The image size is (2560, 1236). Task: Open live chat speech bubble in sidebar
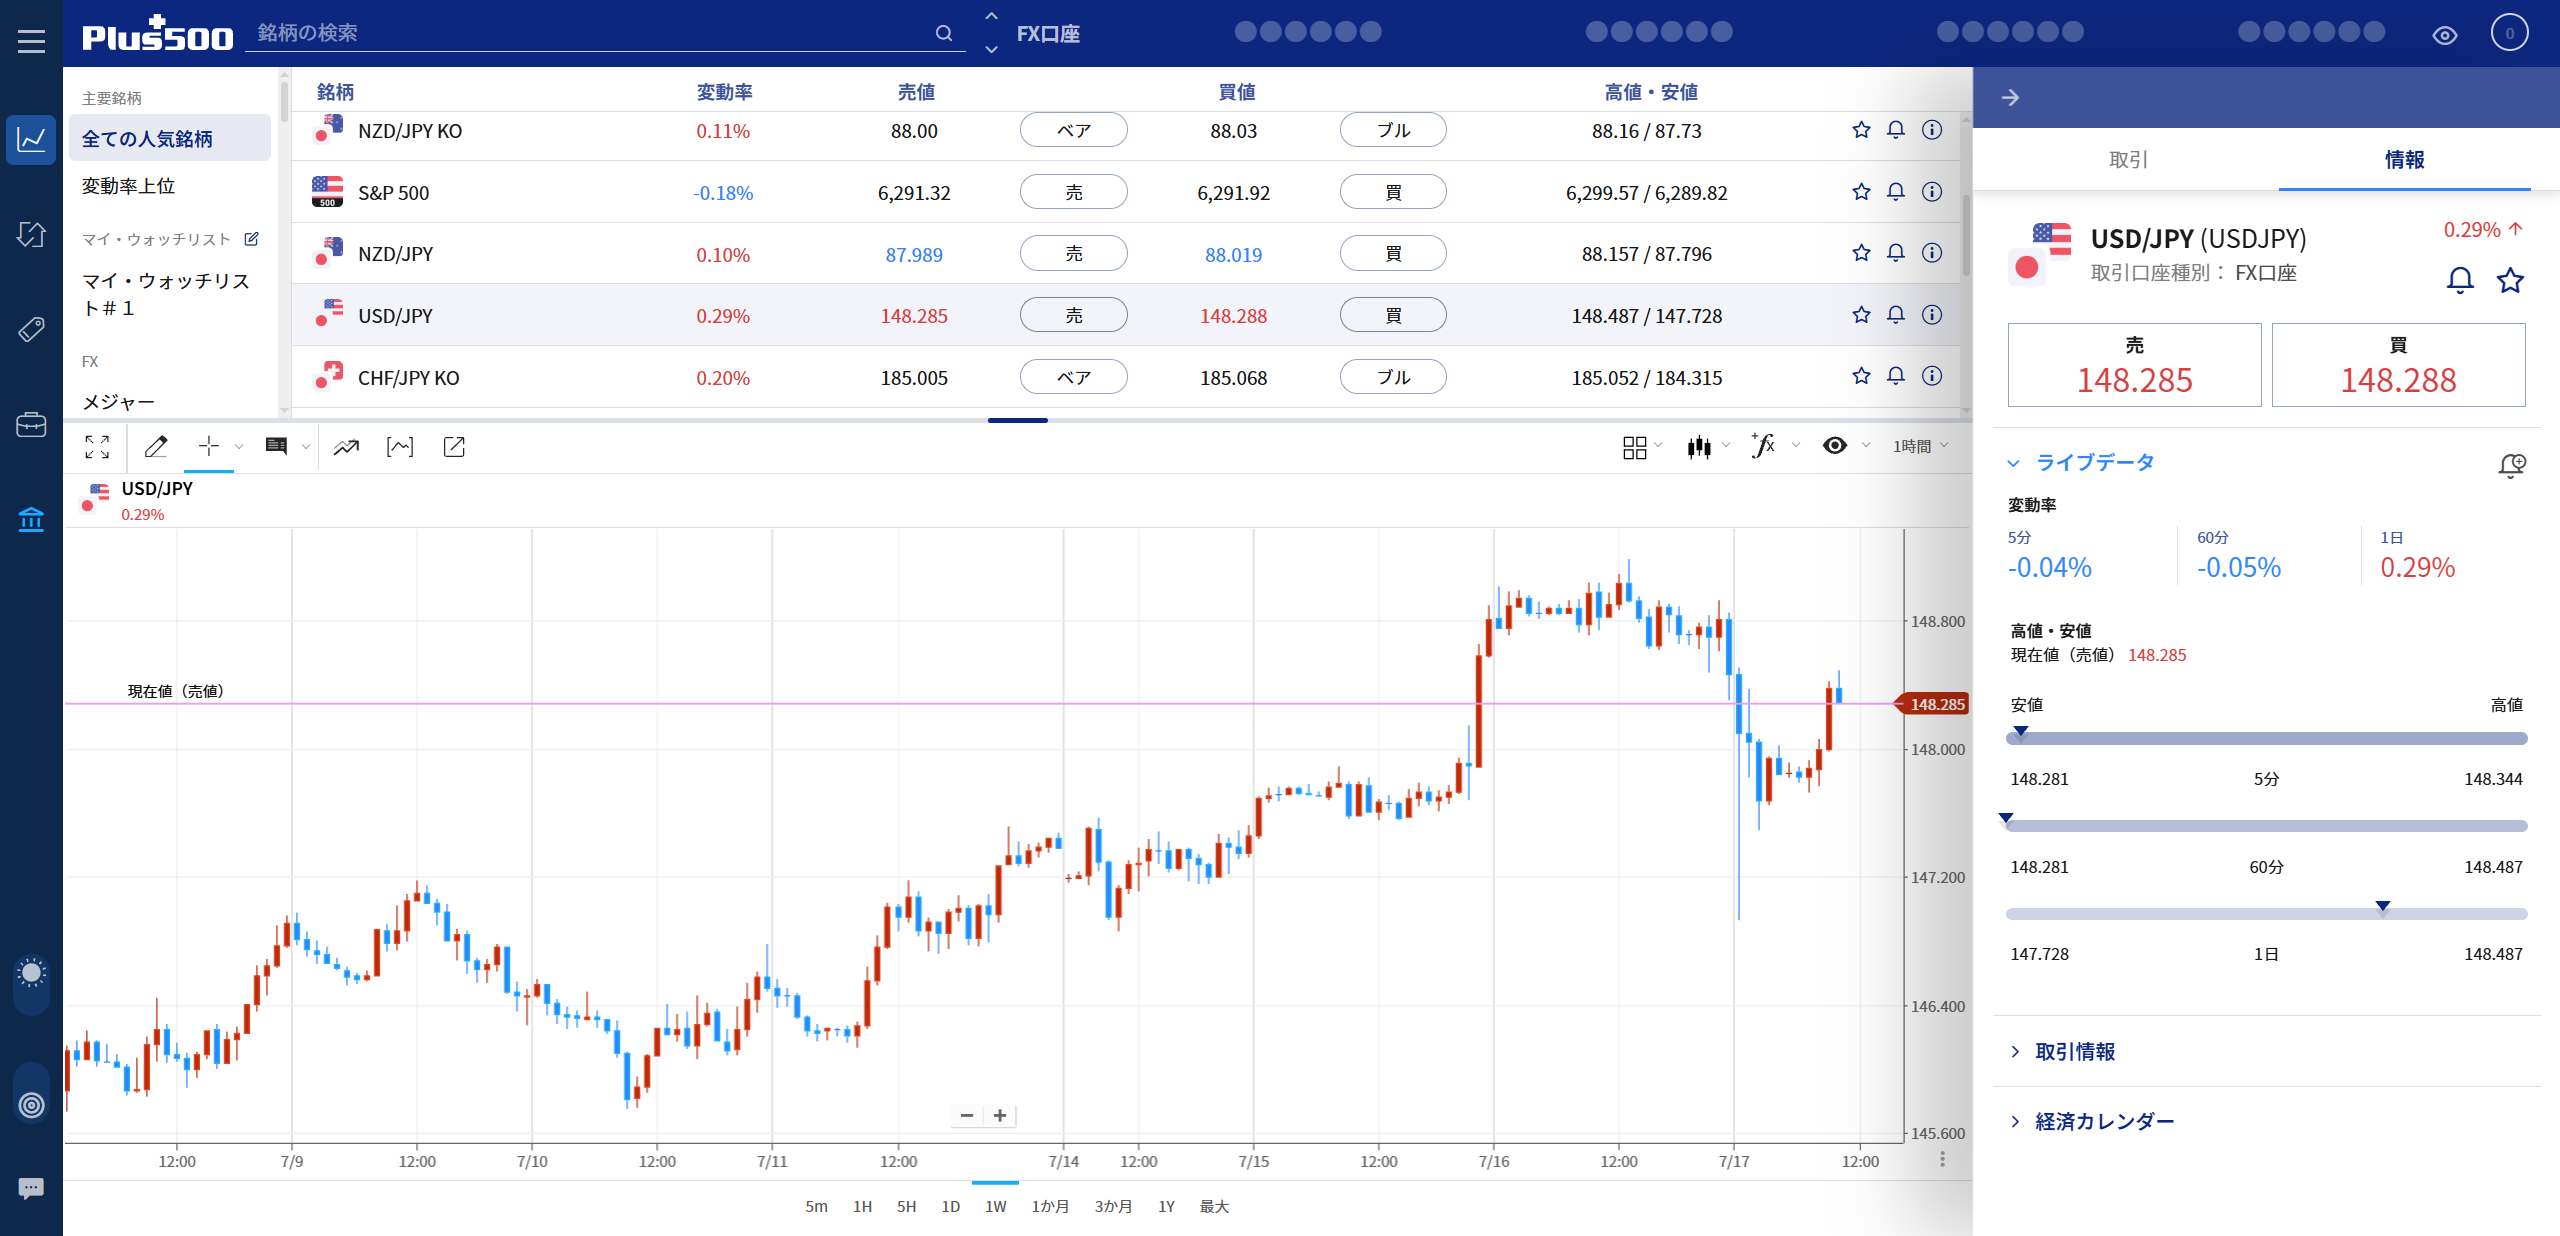click(x=31, y=1188)
